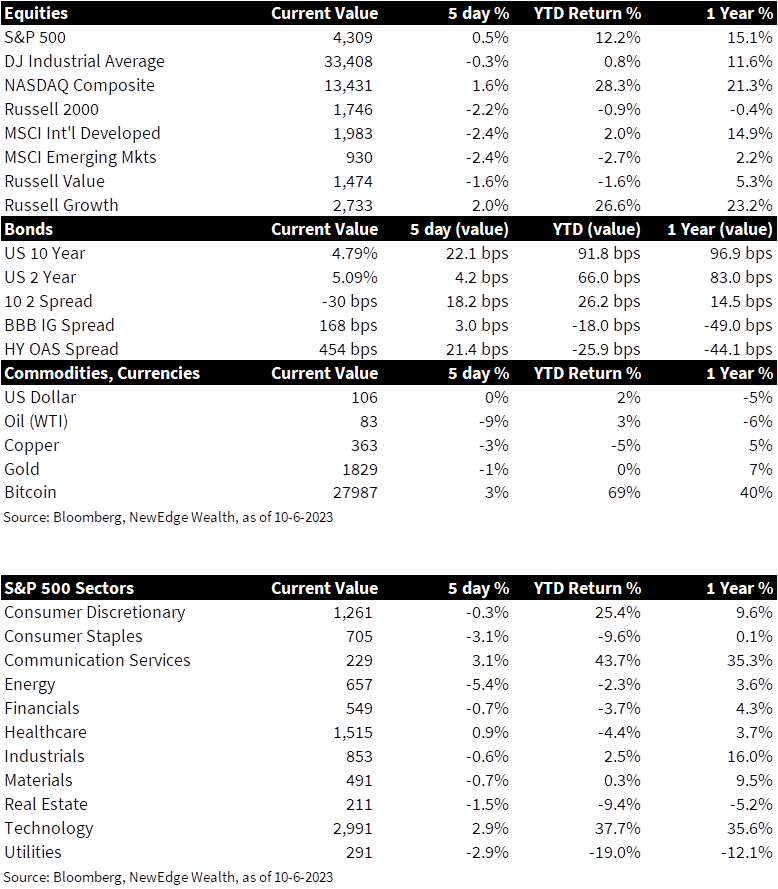This screenshot has width=778, height=889.
Task: Click the Bitcoin row label
Action: click(x=30, y=492)
